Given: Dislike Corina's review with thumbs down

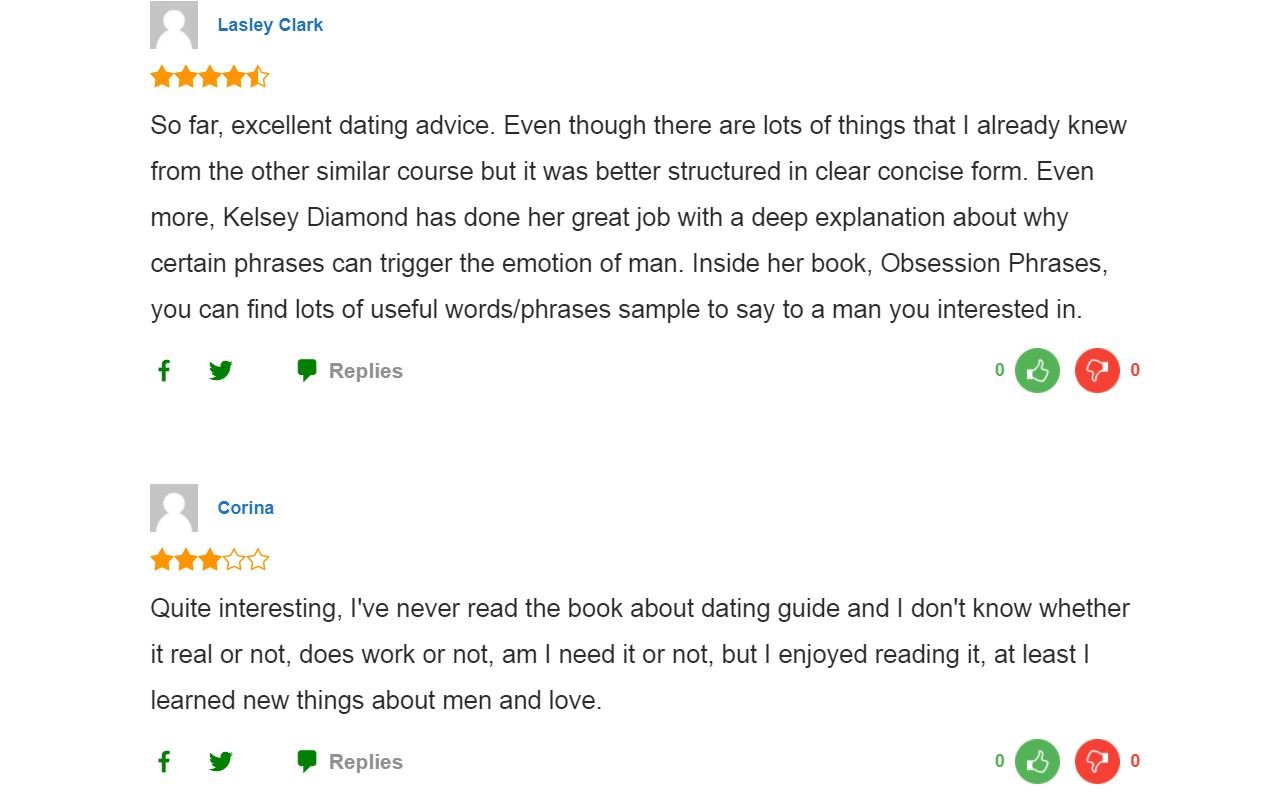Looking at the screenshot, I should click(1097, 762).
